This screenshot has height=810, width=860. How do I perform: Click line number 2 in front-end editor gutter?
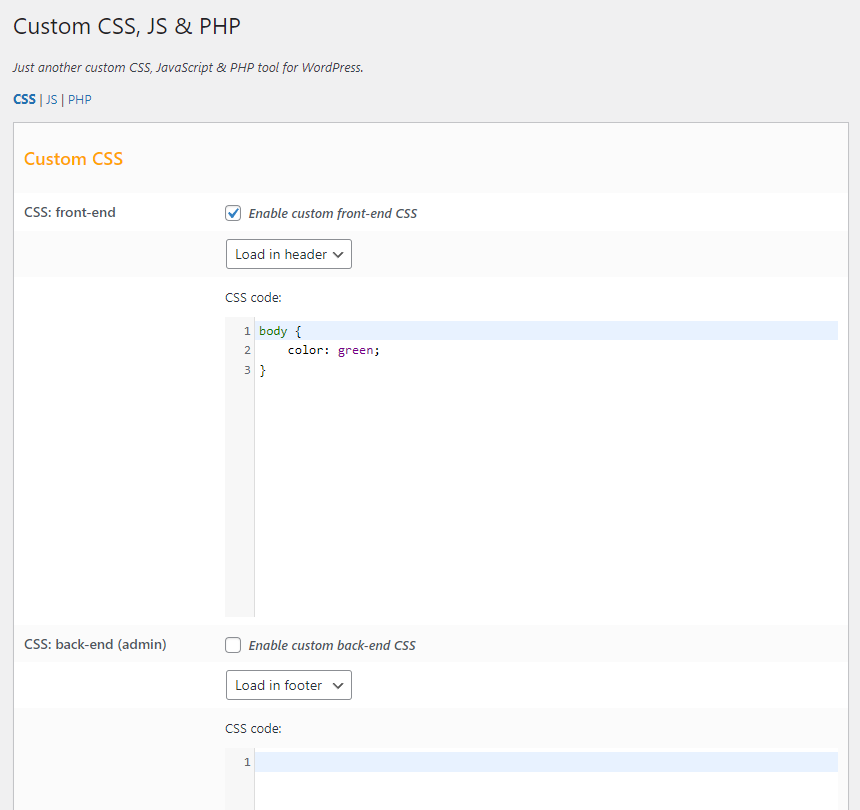click(x=247, y=350)
